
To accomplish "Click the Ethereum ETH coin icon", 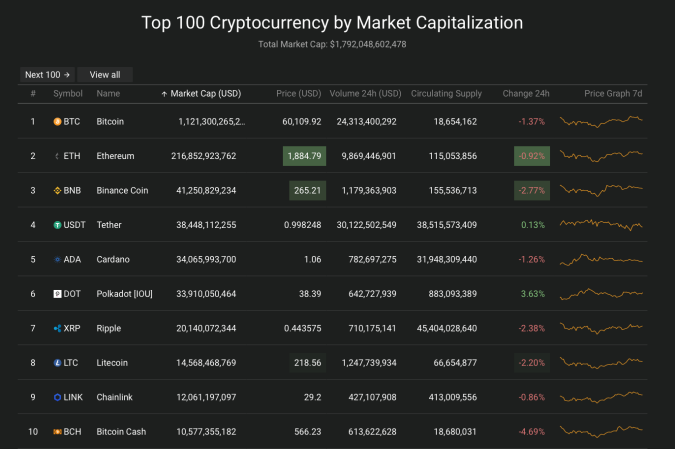I will point(57,156).
